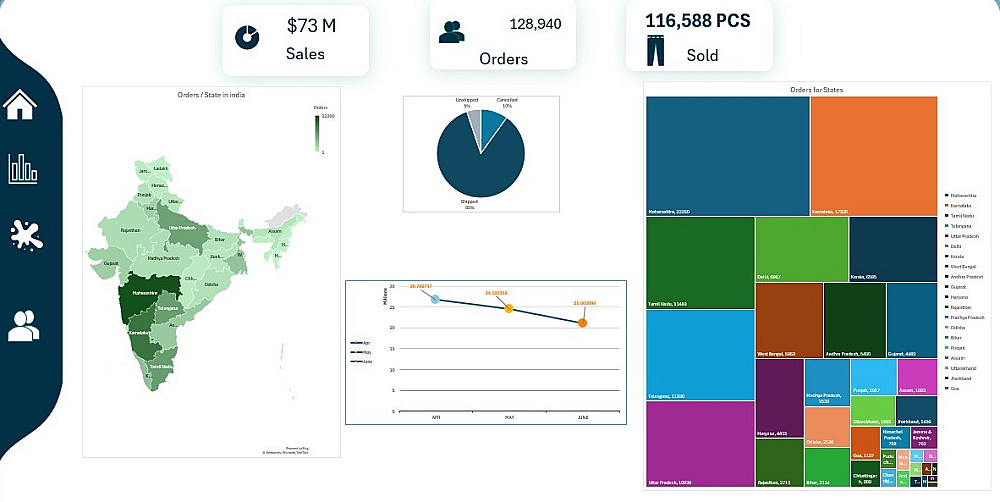Viewport: 1000px width, 502px height.
Task: Select the paint splash sidebar icon
Action: [26, 235]
